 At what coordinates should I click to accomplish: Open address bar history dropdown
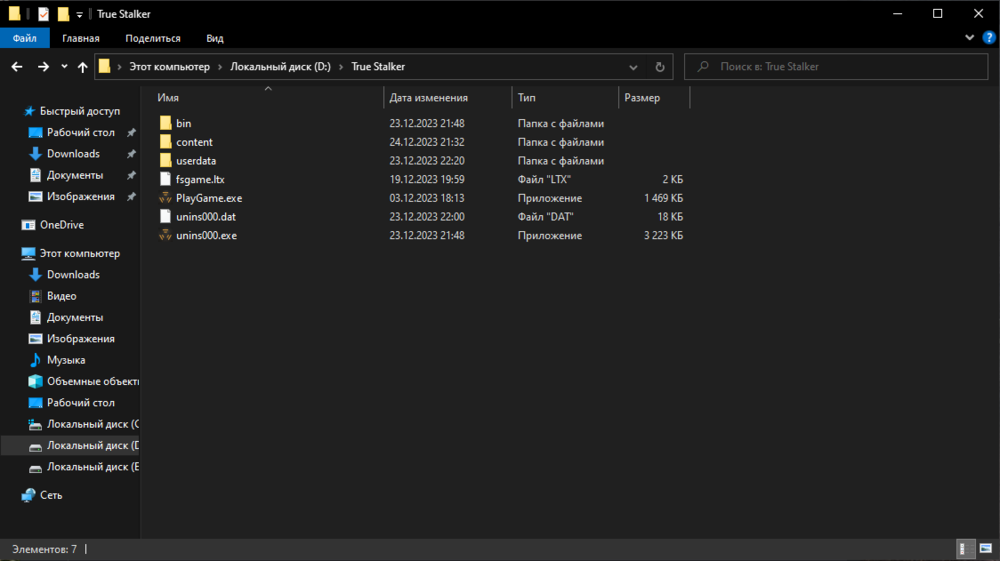point(633,67)
